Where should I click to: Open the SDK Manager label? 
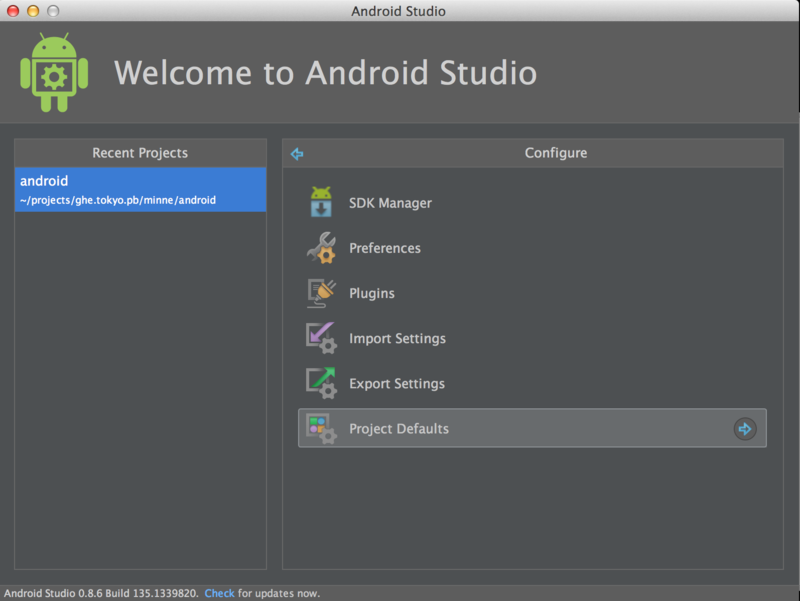coord(390,203)
